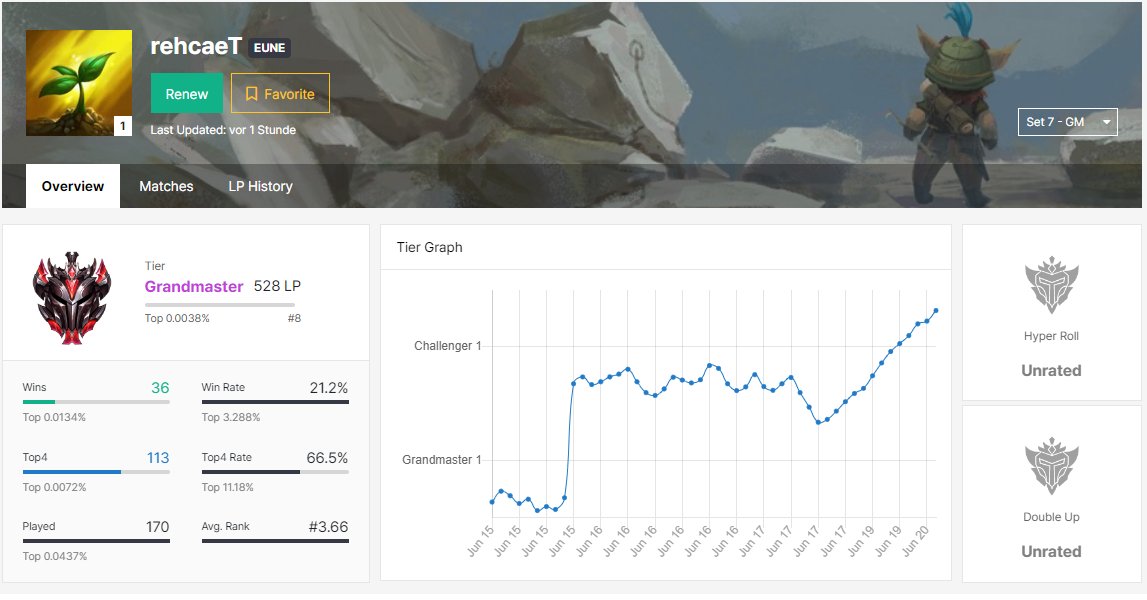Add profile with Favorite button
The width and height of the screenshot is (1147, 600).
[x=280, y=94]
